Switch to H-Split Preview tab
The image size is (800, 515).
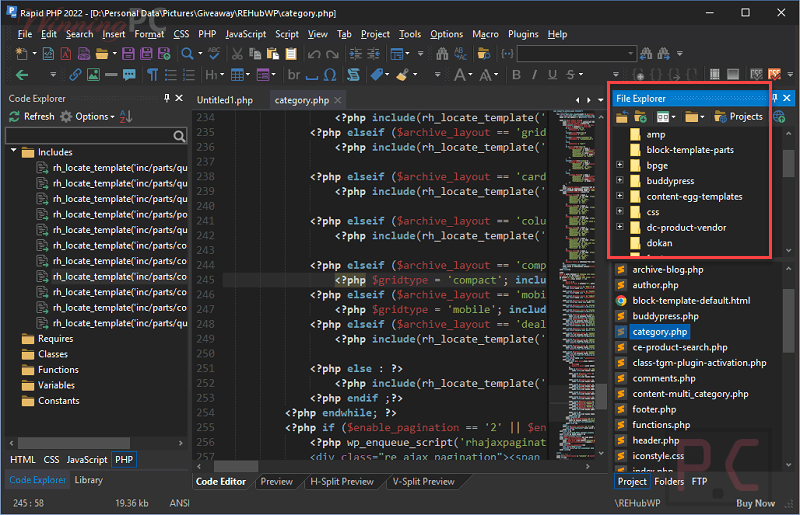[x=342, y=481]
